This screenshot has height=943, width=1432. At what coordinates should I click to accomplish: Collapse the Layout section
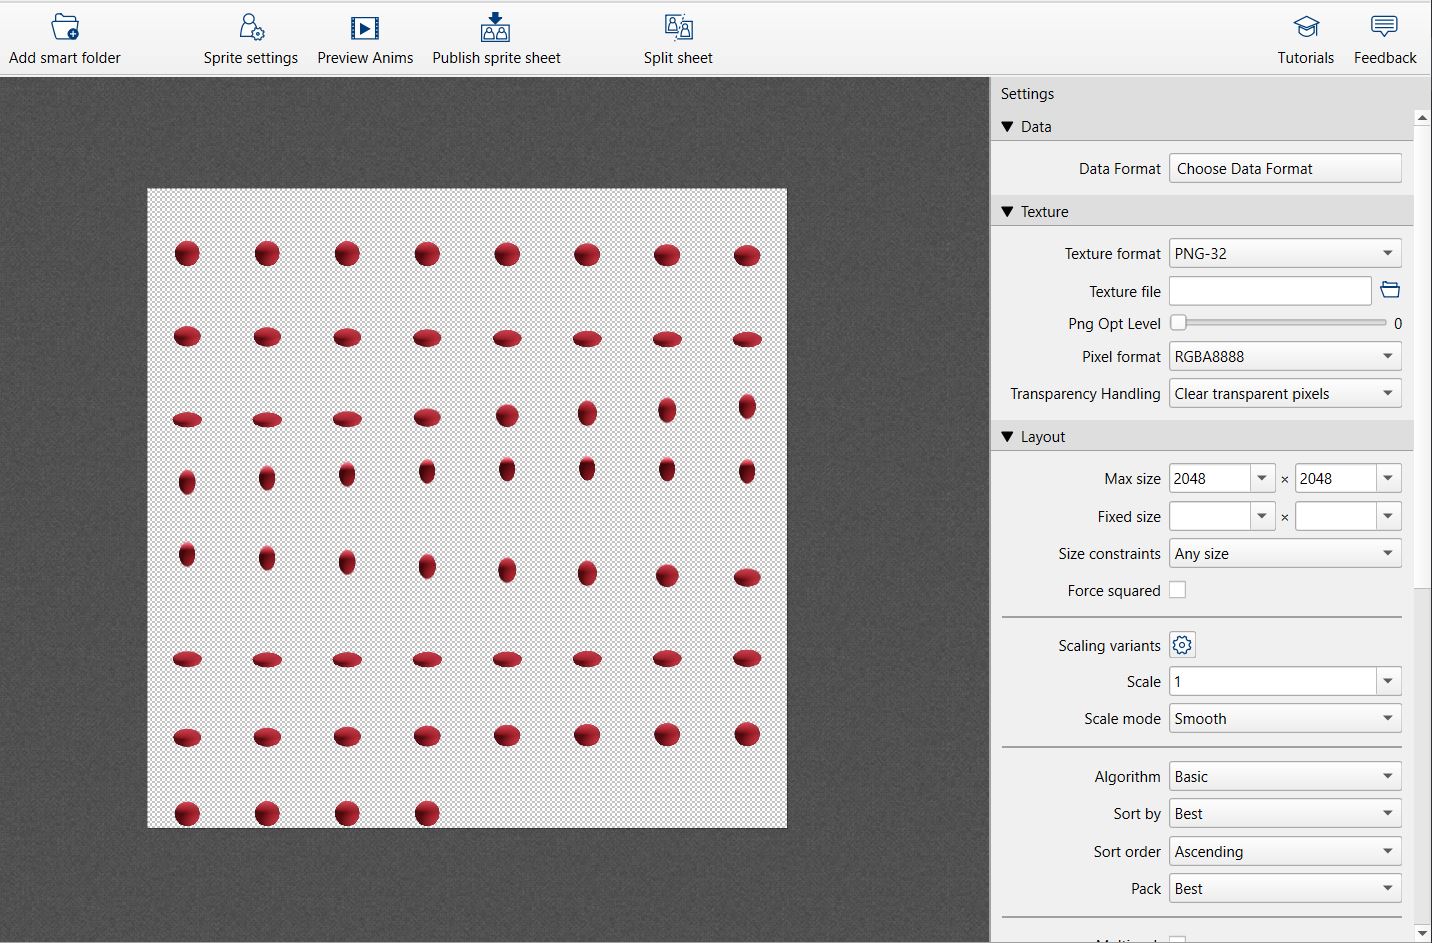click(x=1009, y=436)
